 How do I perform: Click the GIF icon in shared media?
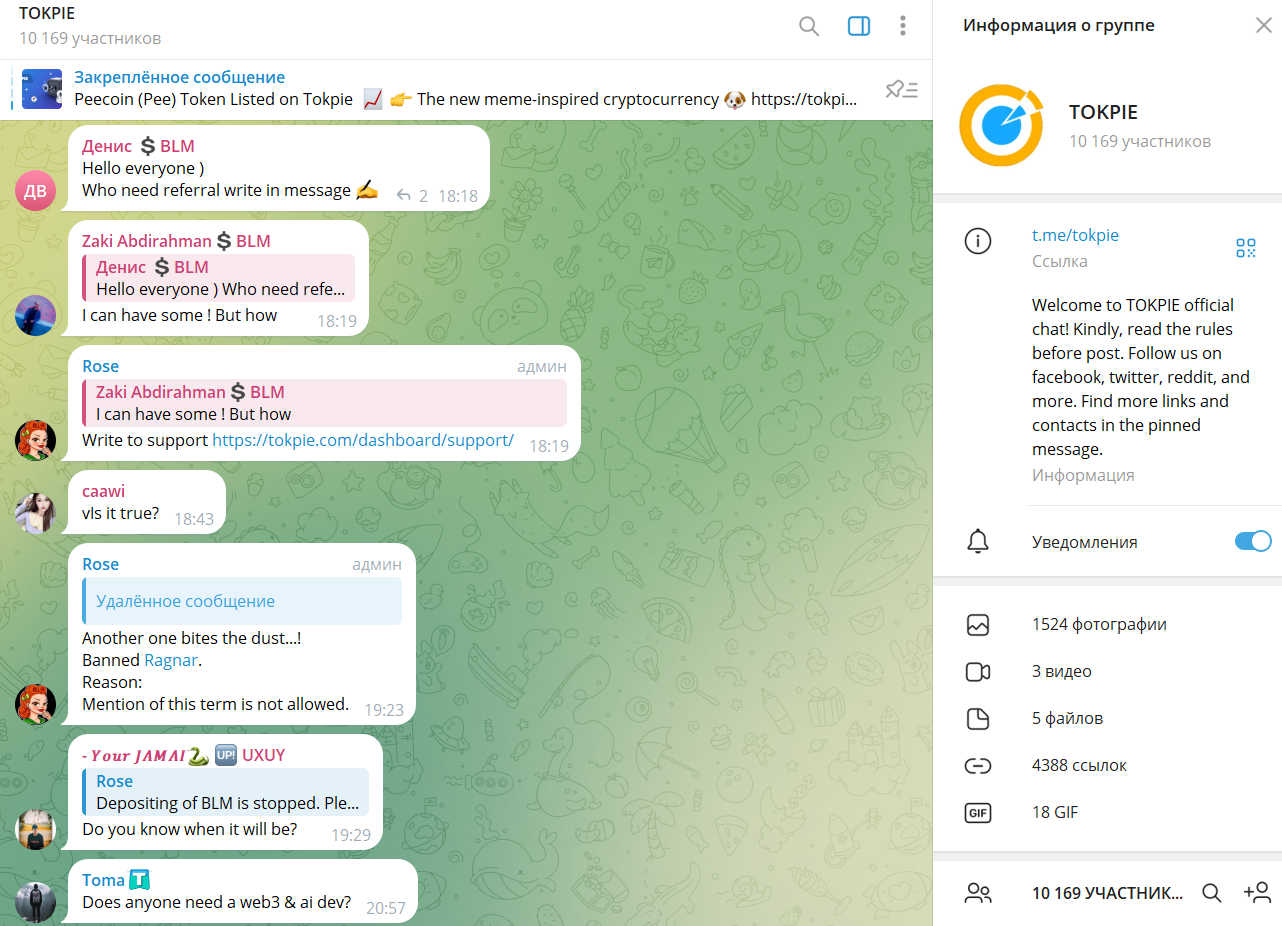point(977,813)
